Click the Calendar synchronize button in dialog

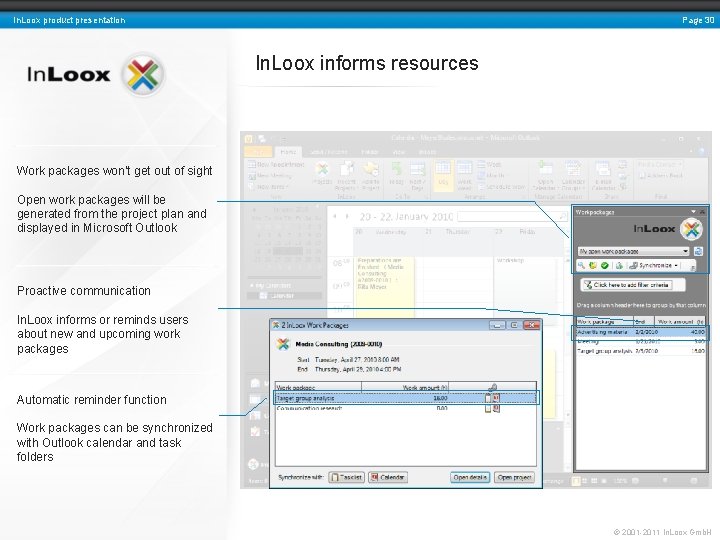click(388, 477)
